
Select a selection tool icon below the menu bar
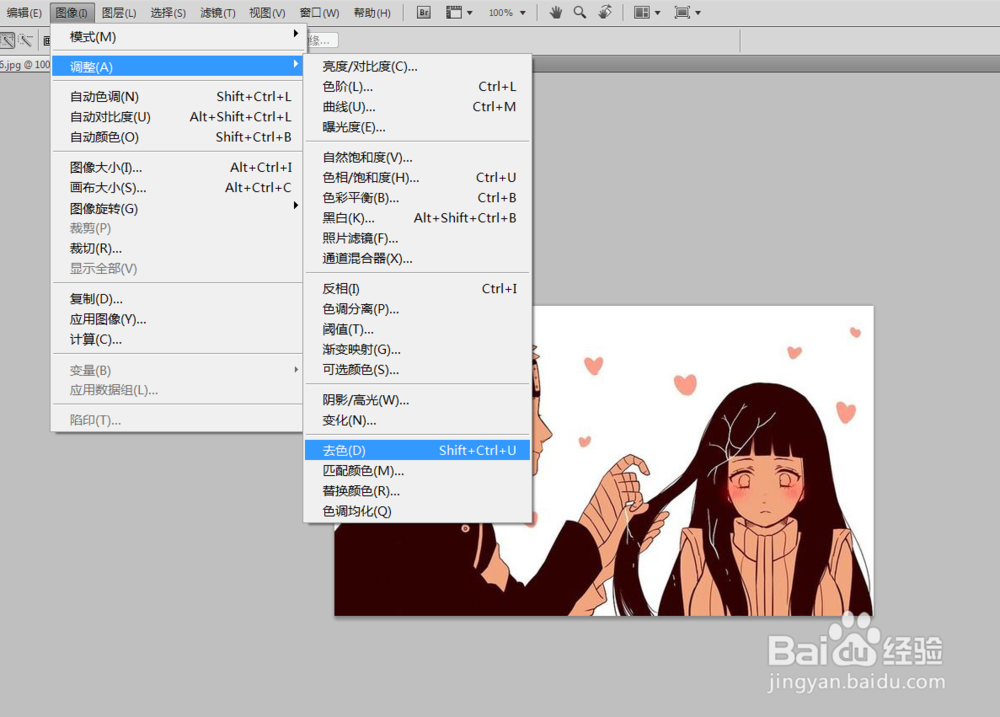pos(7,39)
